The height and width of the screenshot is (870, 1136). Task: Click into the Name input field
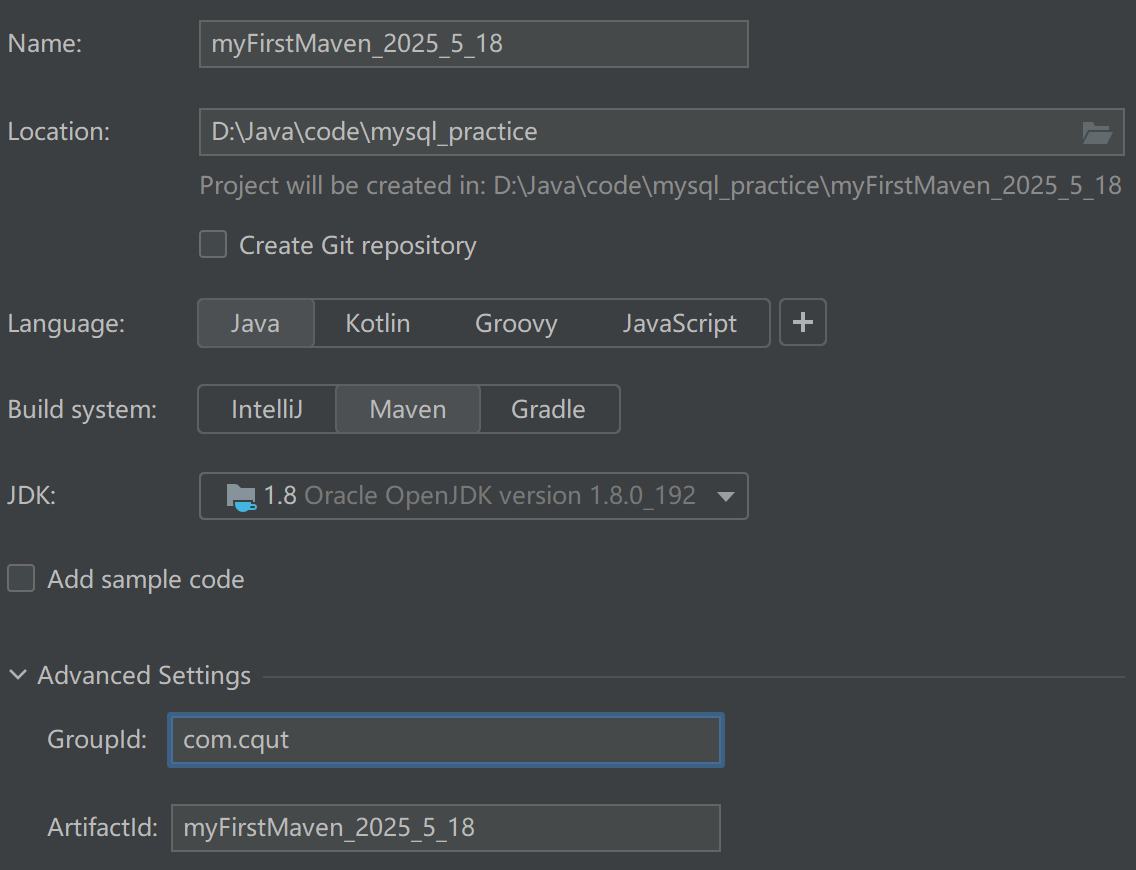(474, 44)
